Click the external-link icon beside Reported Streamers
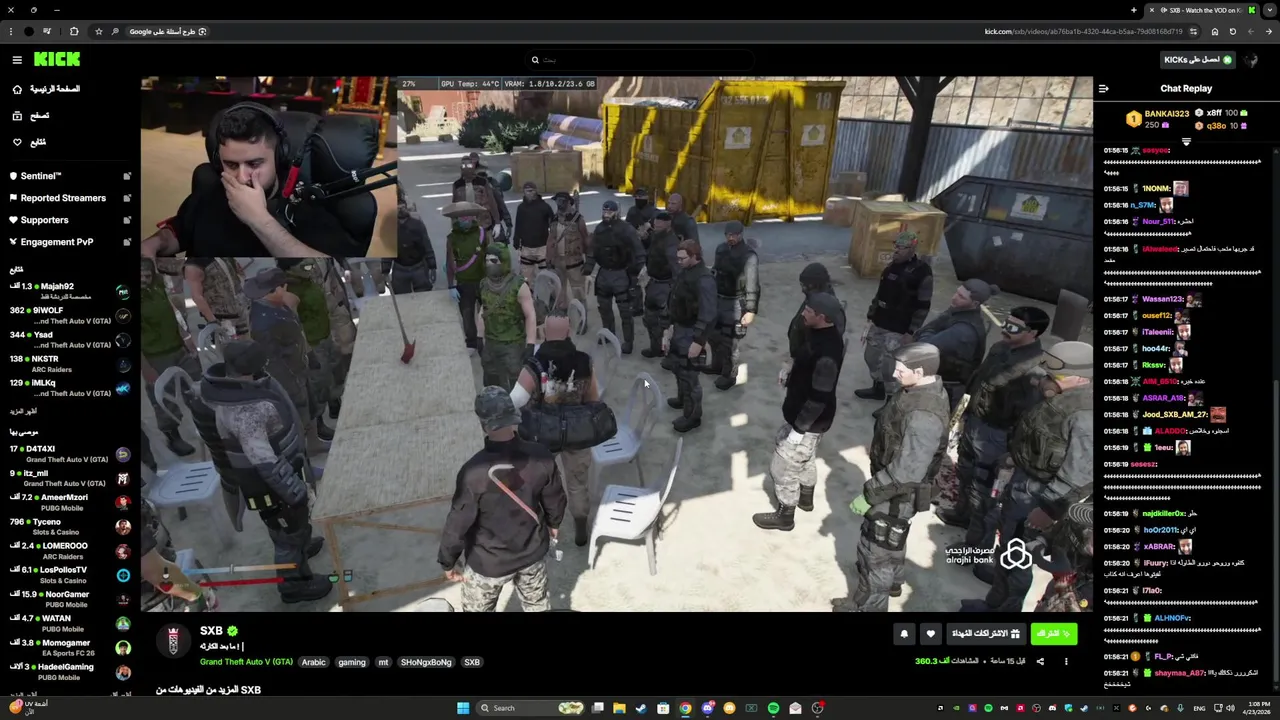Screen dimensions: 1280x720 (x=127, y=198)
